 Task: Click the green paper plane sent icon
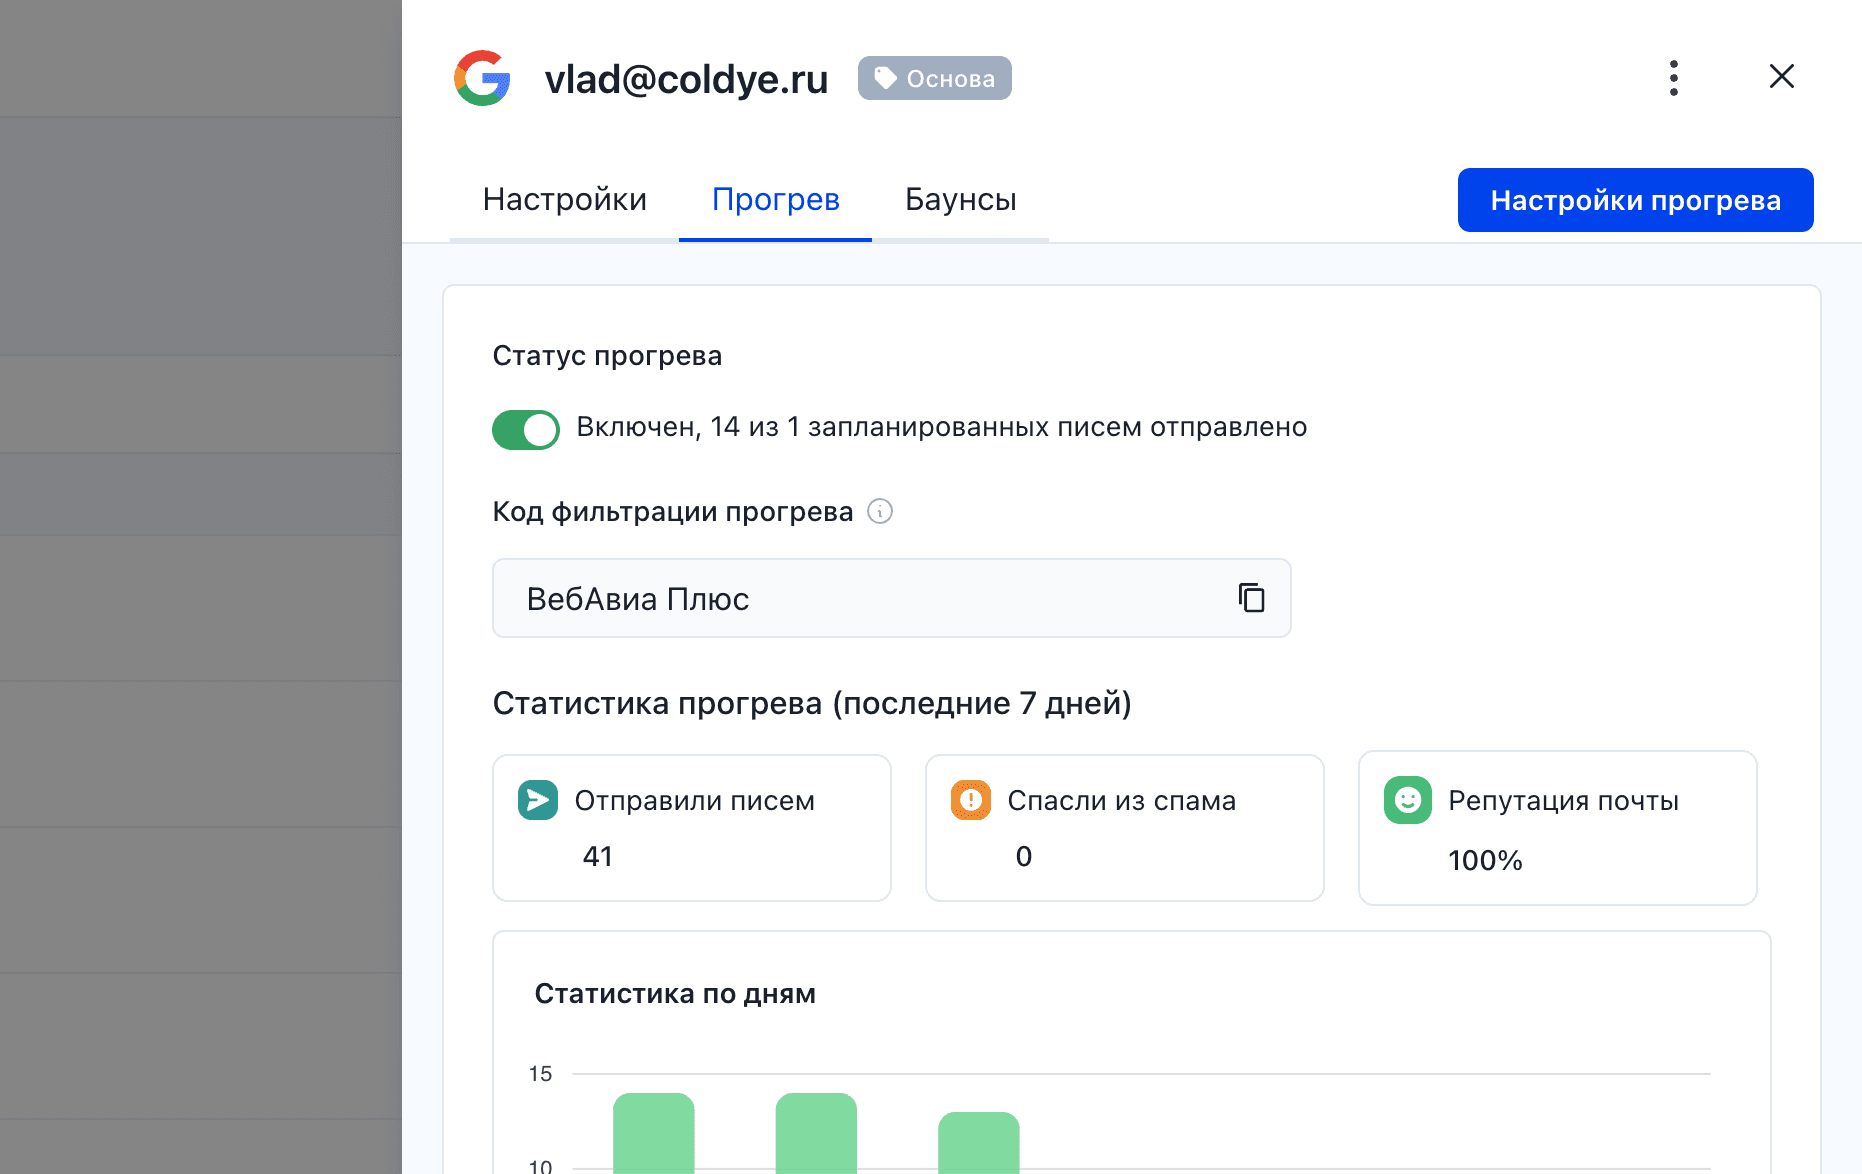click(x=538, y=800)
